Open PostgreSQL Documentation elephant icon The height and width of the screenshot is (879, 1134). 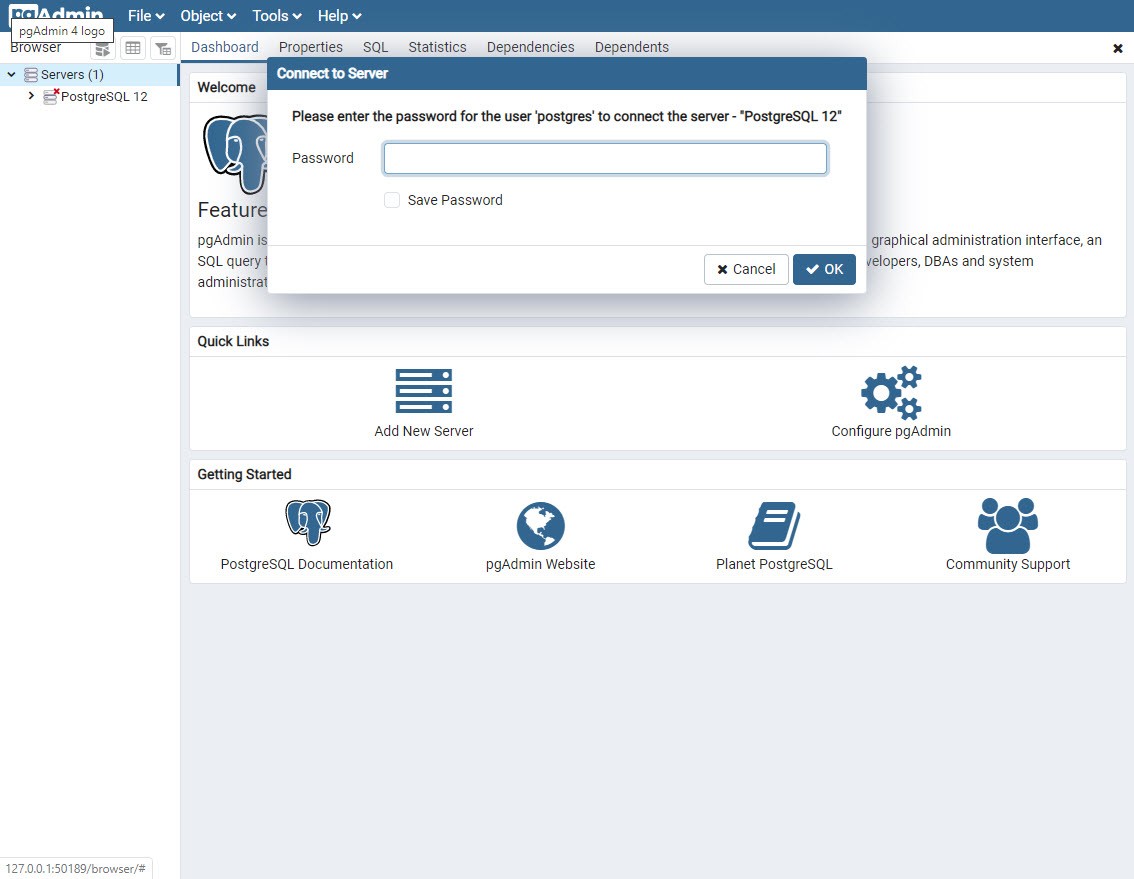307,522
